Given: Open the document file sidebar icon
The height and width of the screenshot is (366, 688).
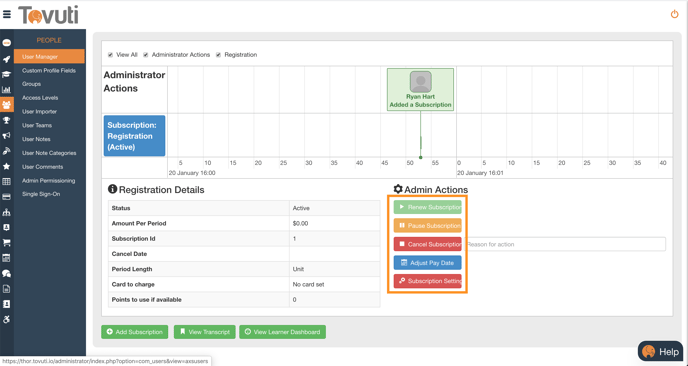Looking at the screenshot, I should pyautogui.click(x=7, y=289).
